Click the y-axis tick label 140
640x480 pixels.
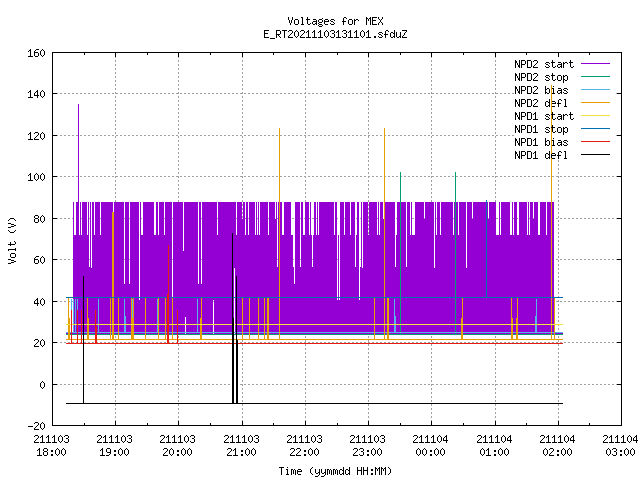tap(36, 94)
